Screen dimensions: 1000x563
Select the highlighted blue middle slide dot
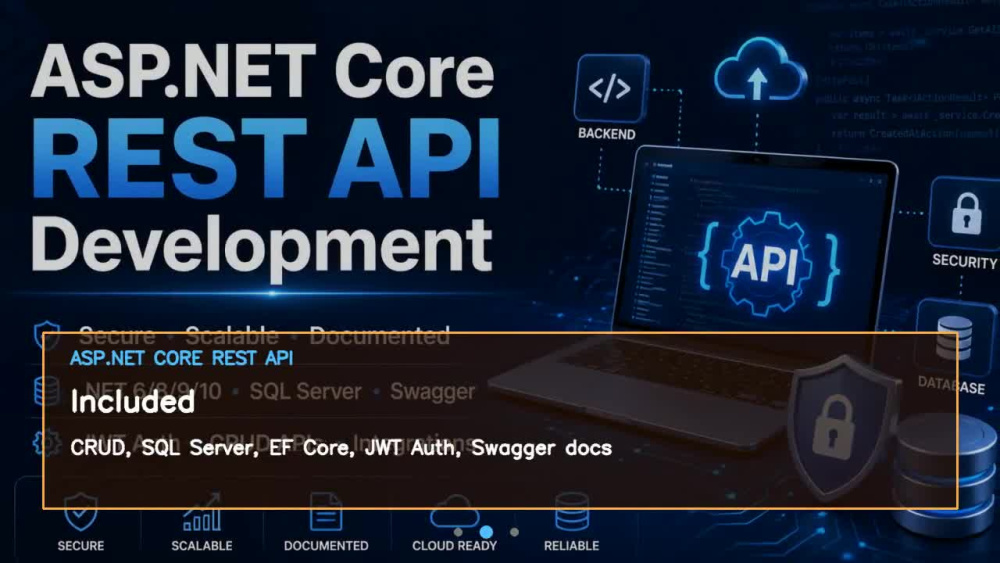[486, 532]
